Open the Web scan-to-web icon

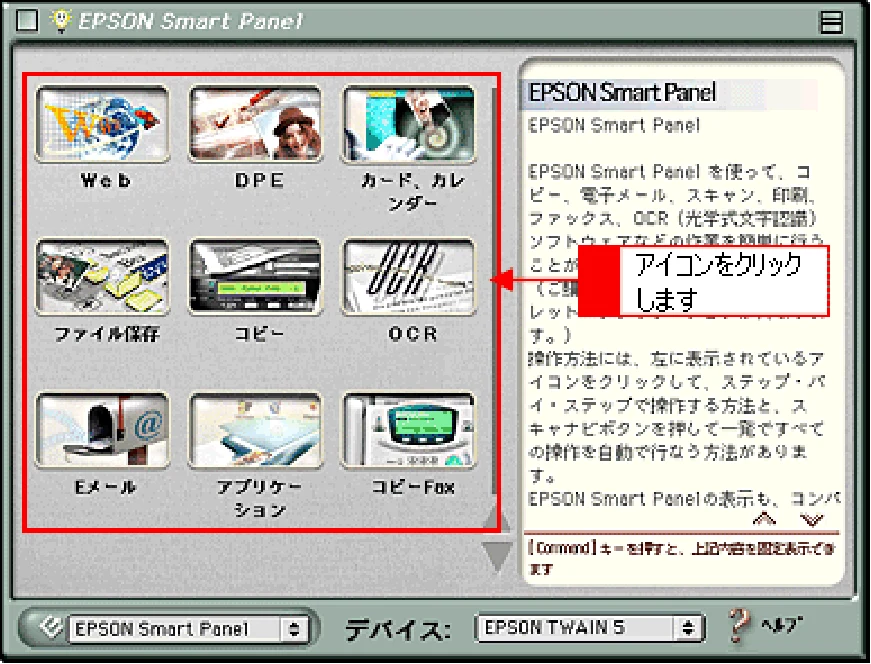(103, 124)
